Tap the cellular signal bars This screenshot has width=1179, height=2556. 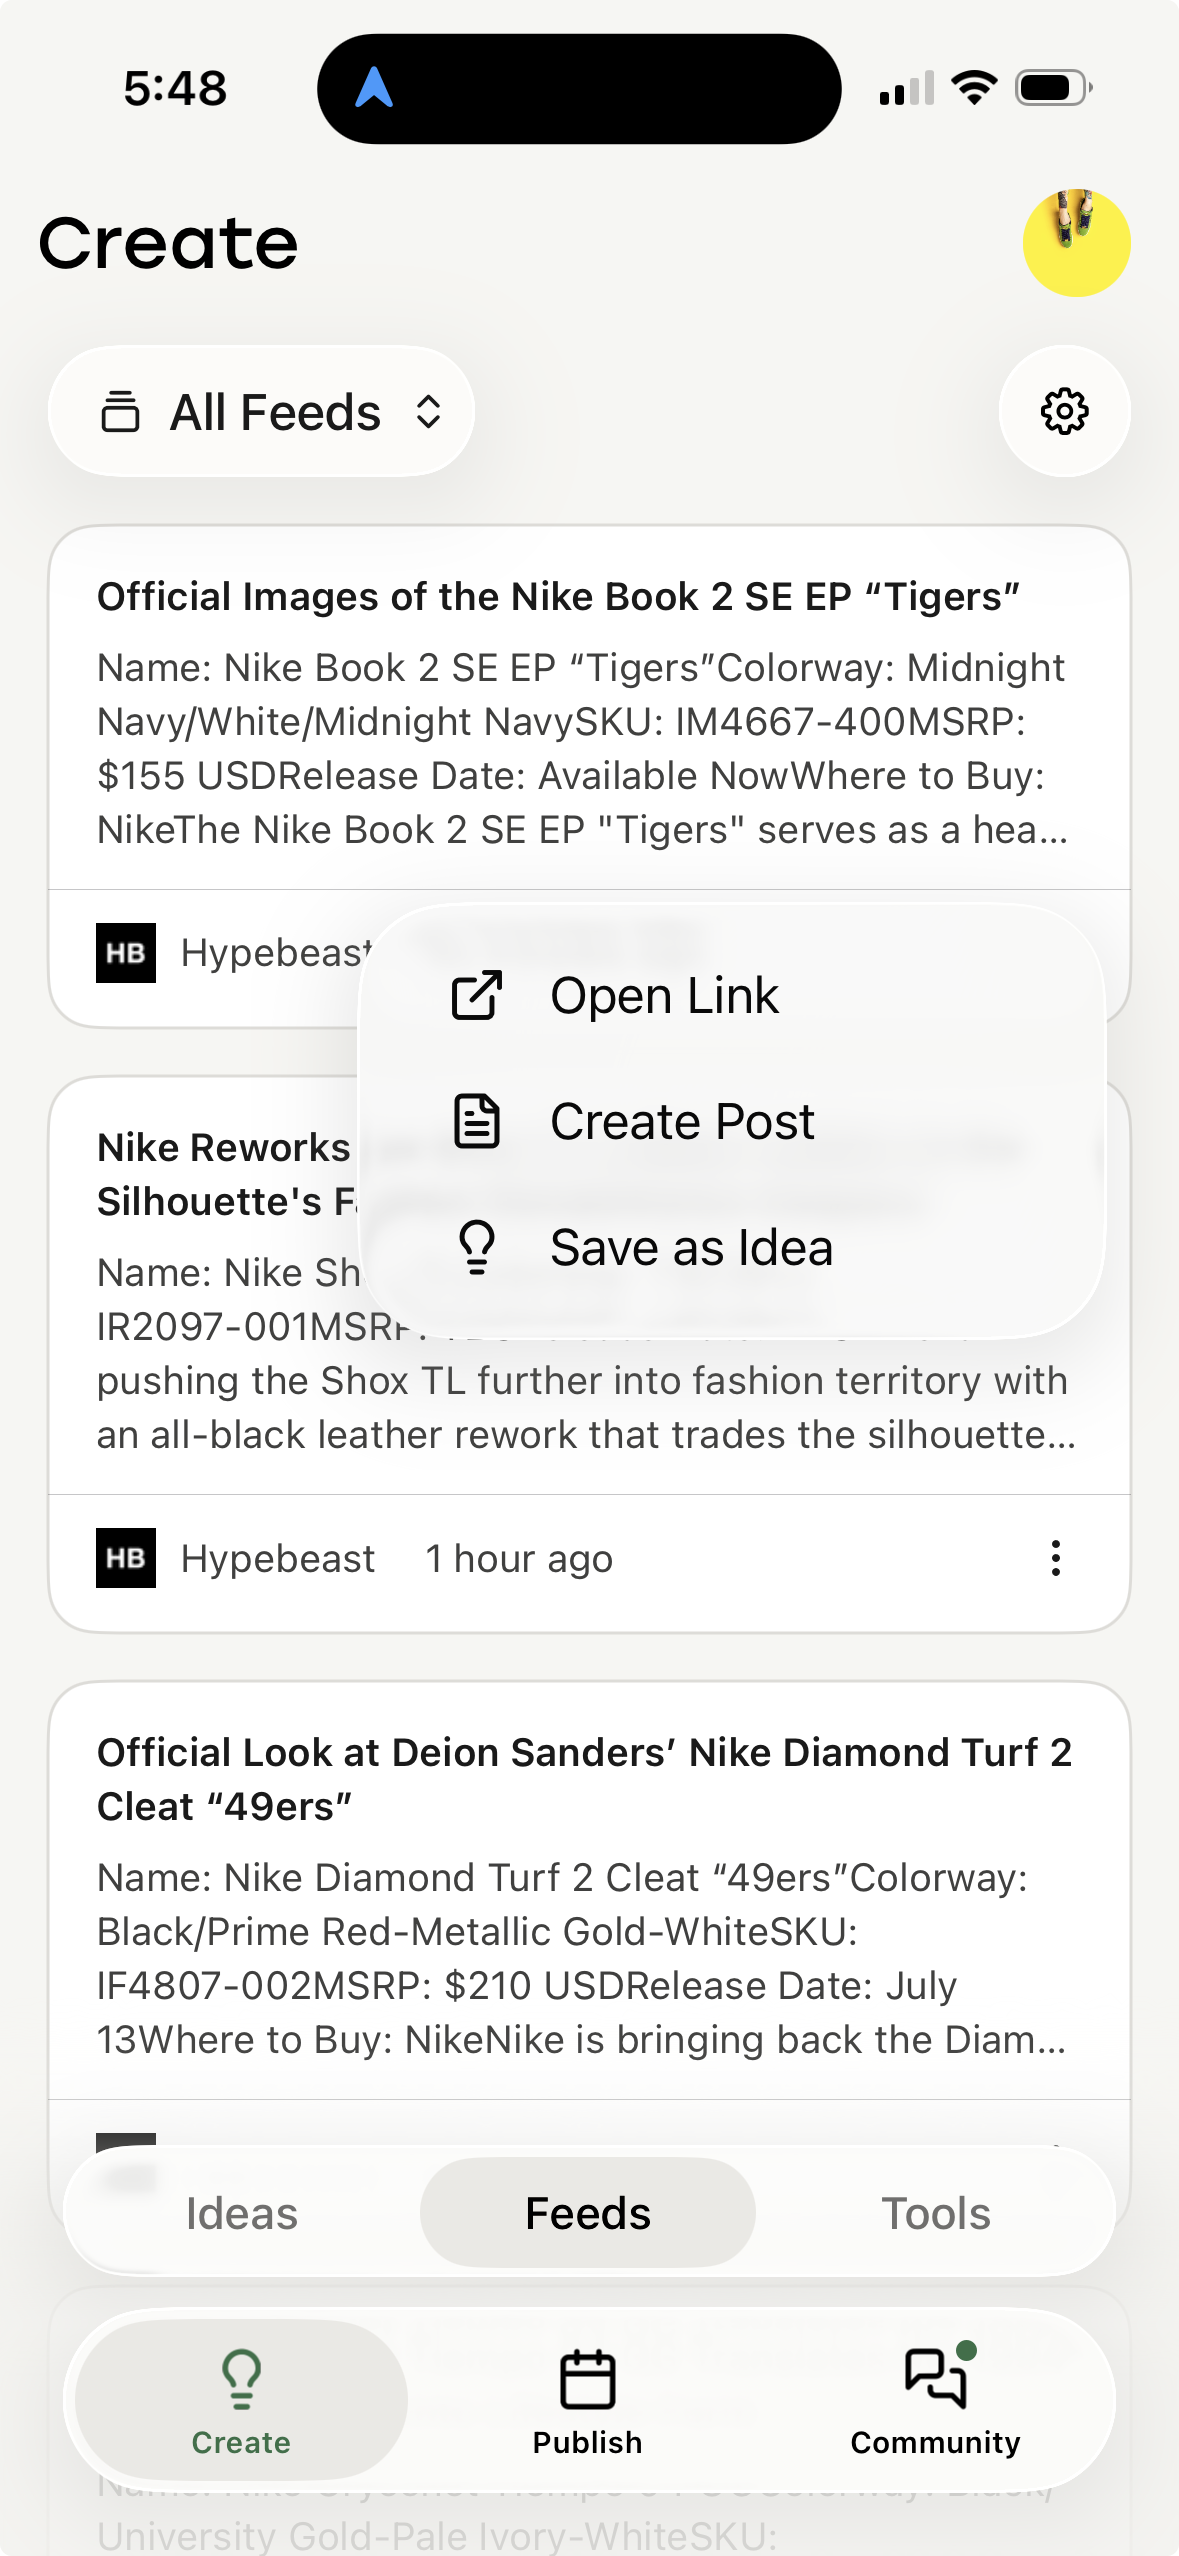[x=907, y=88]
